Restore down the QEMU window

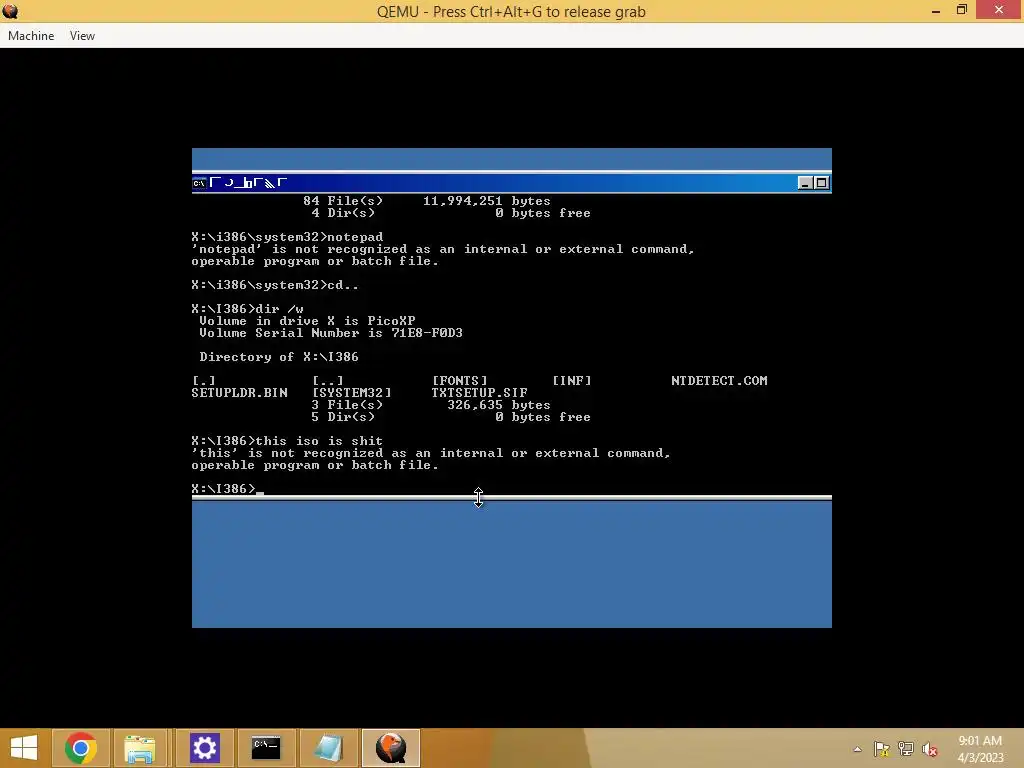click(x=961, y=10)
